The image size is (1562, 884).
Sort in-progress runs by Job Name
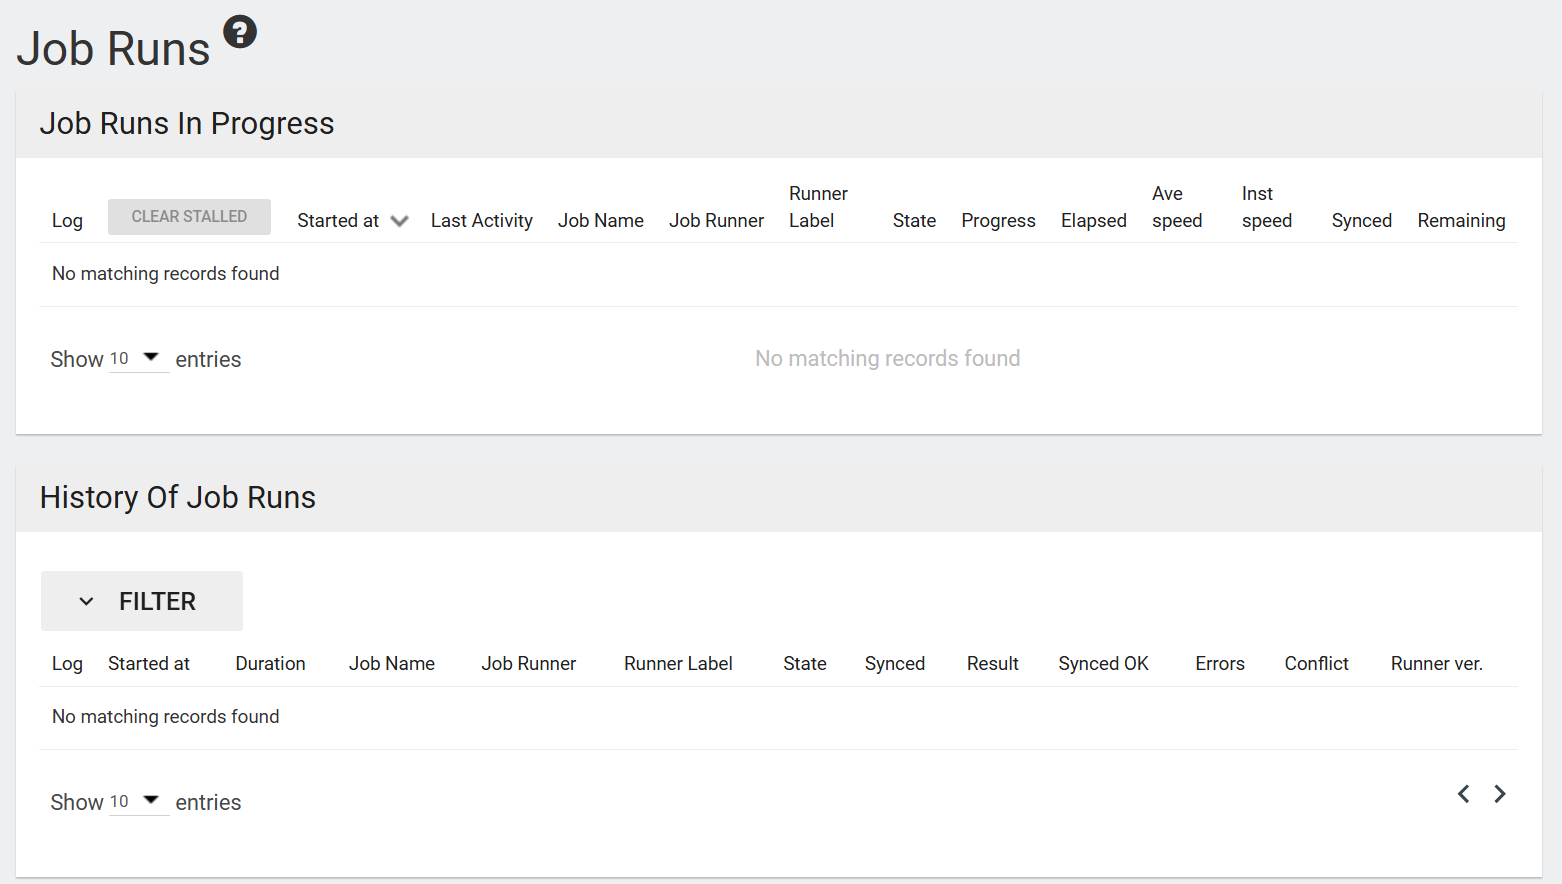click(600, 221)
